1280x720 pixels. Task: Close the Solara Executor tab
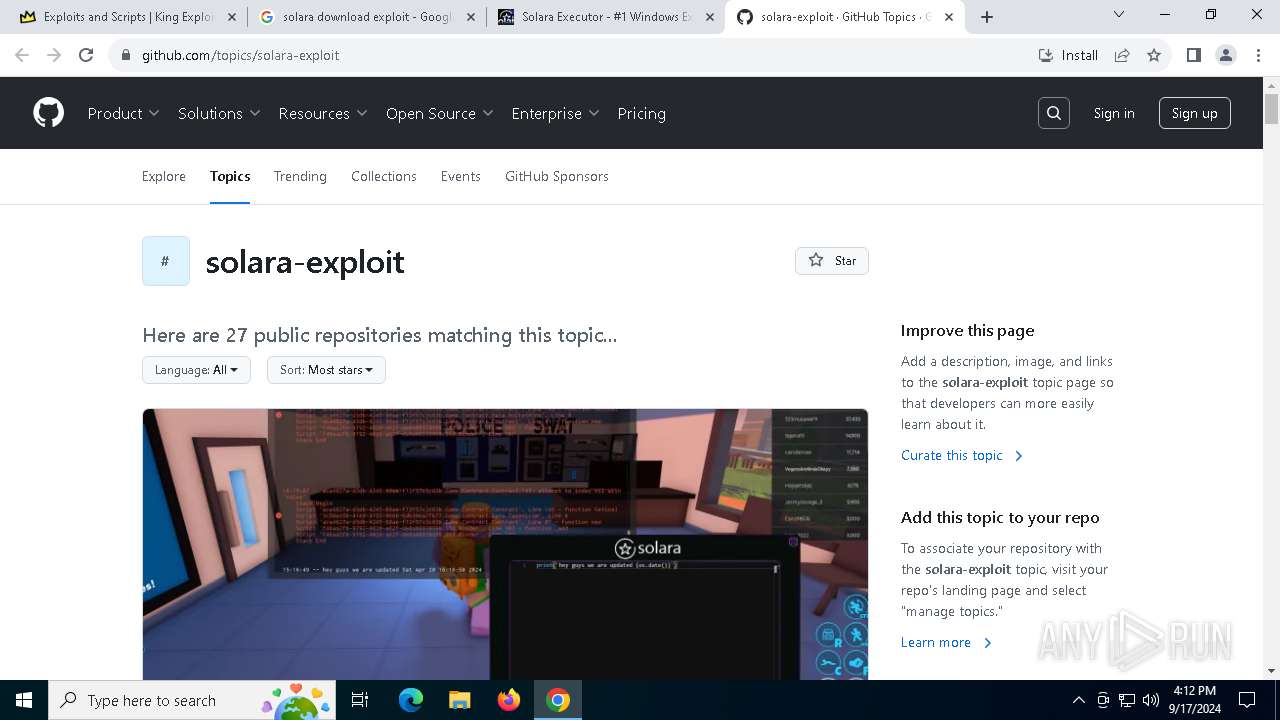(710, 17)
